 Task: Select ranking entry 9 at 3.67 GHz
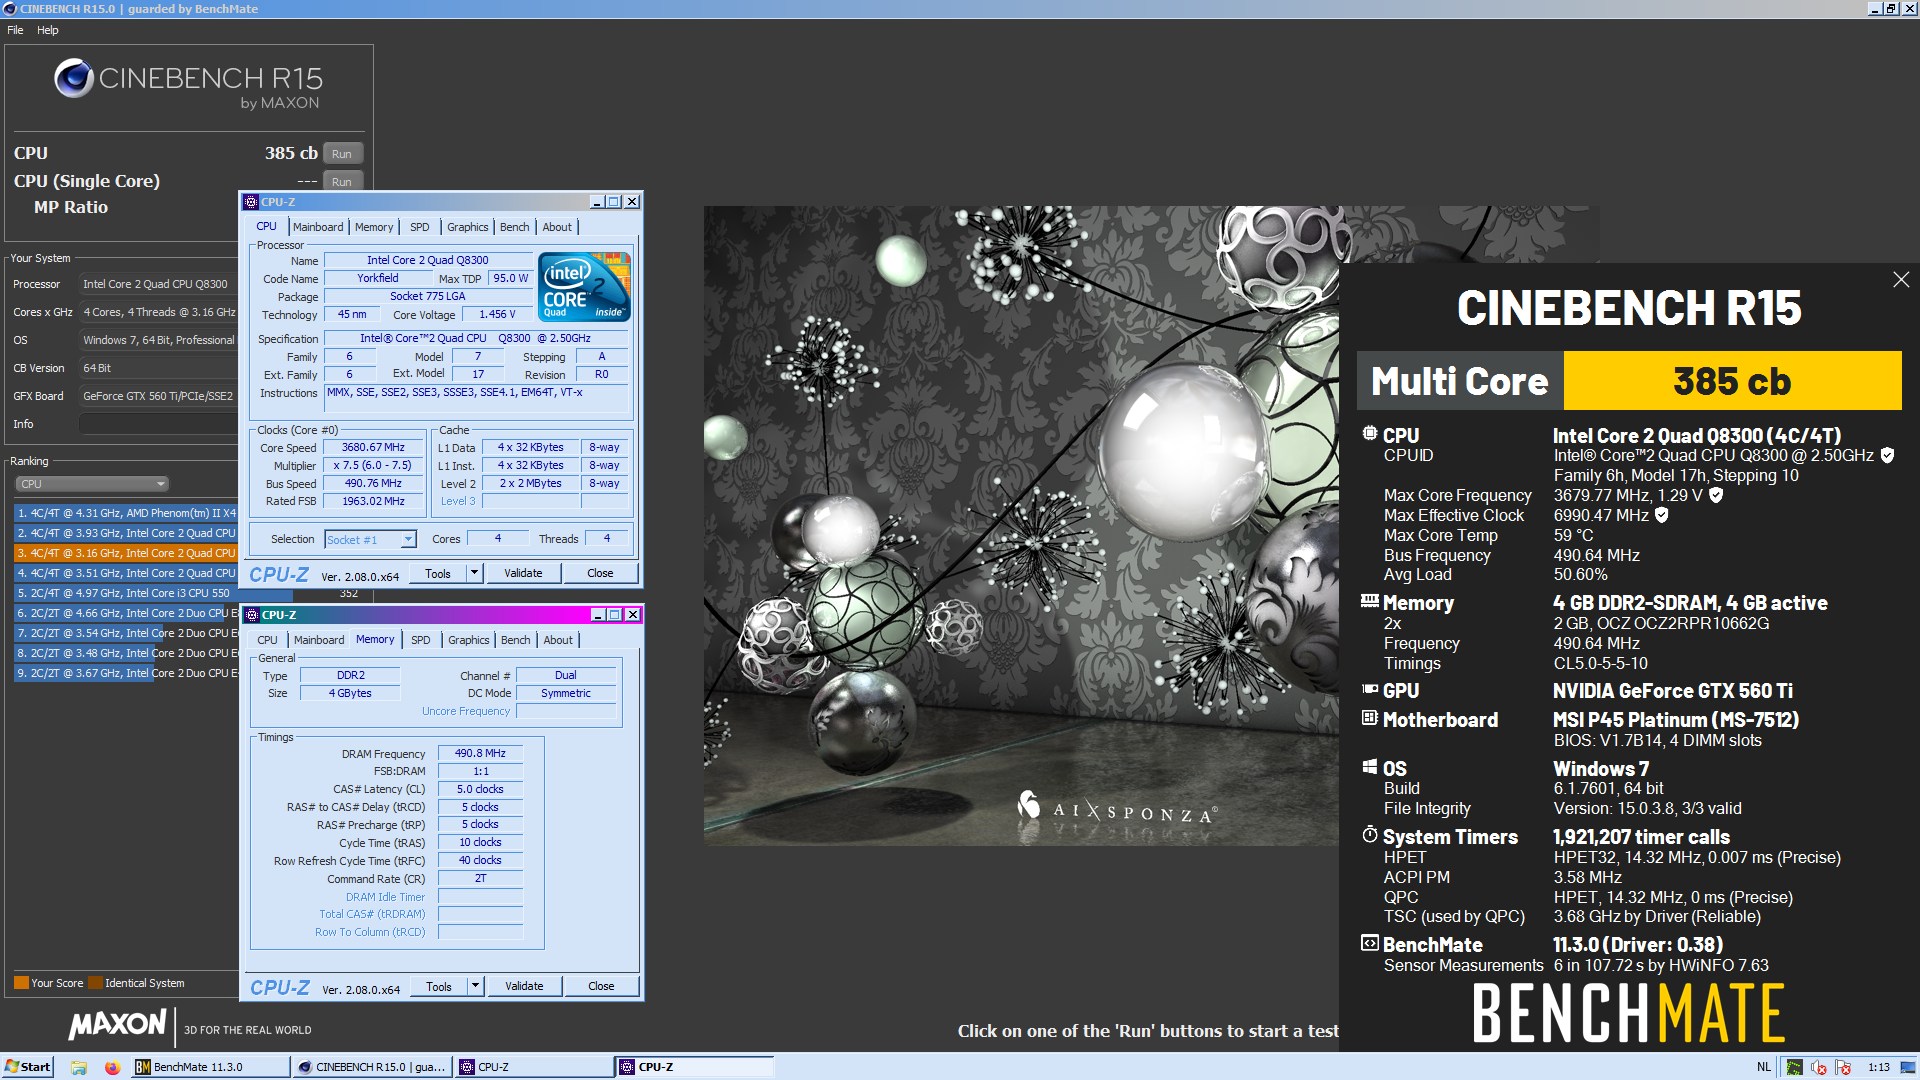pyautogui.click(x=126, y=673)
